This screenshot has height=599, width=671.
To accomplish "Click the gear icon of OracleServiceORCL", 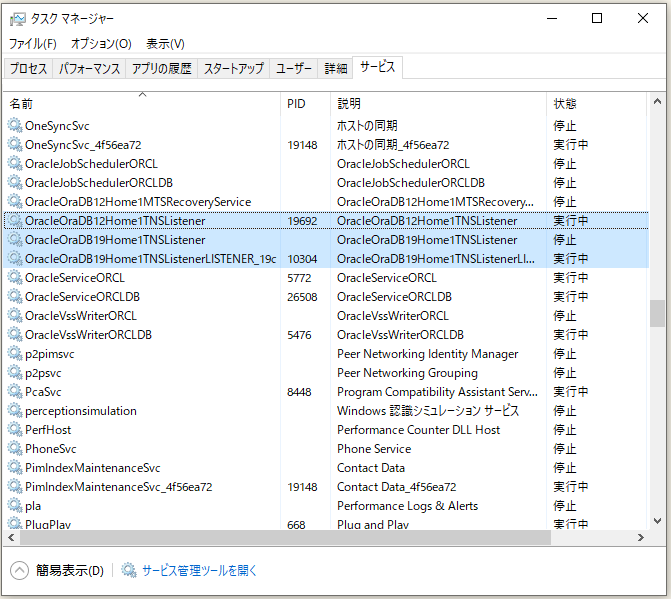I will pos(15,278).
